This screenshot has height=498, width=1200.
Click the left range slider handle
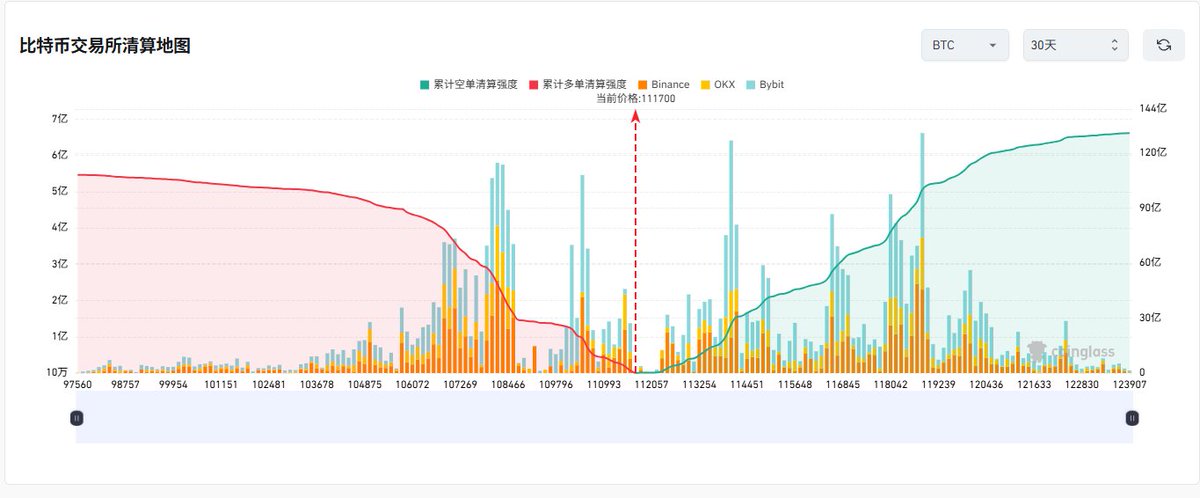tap(77, 418)
